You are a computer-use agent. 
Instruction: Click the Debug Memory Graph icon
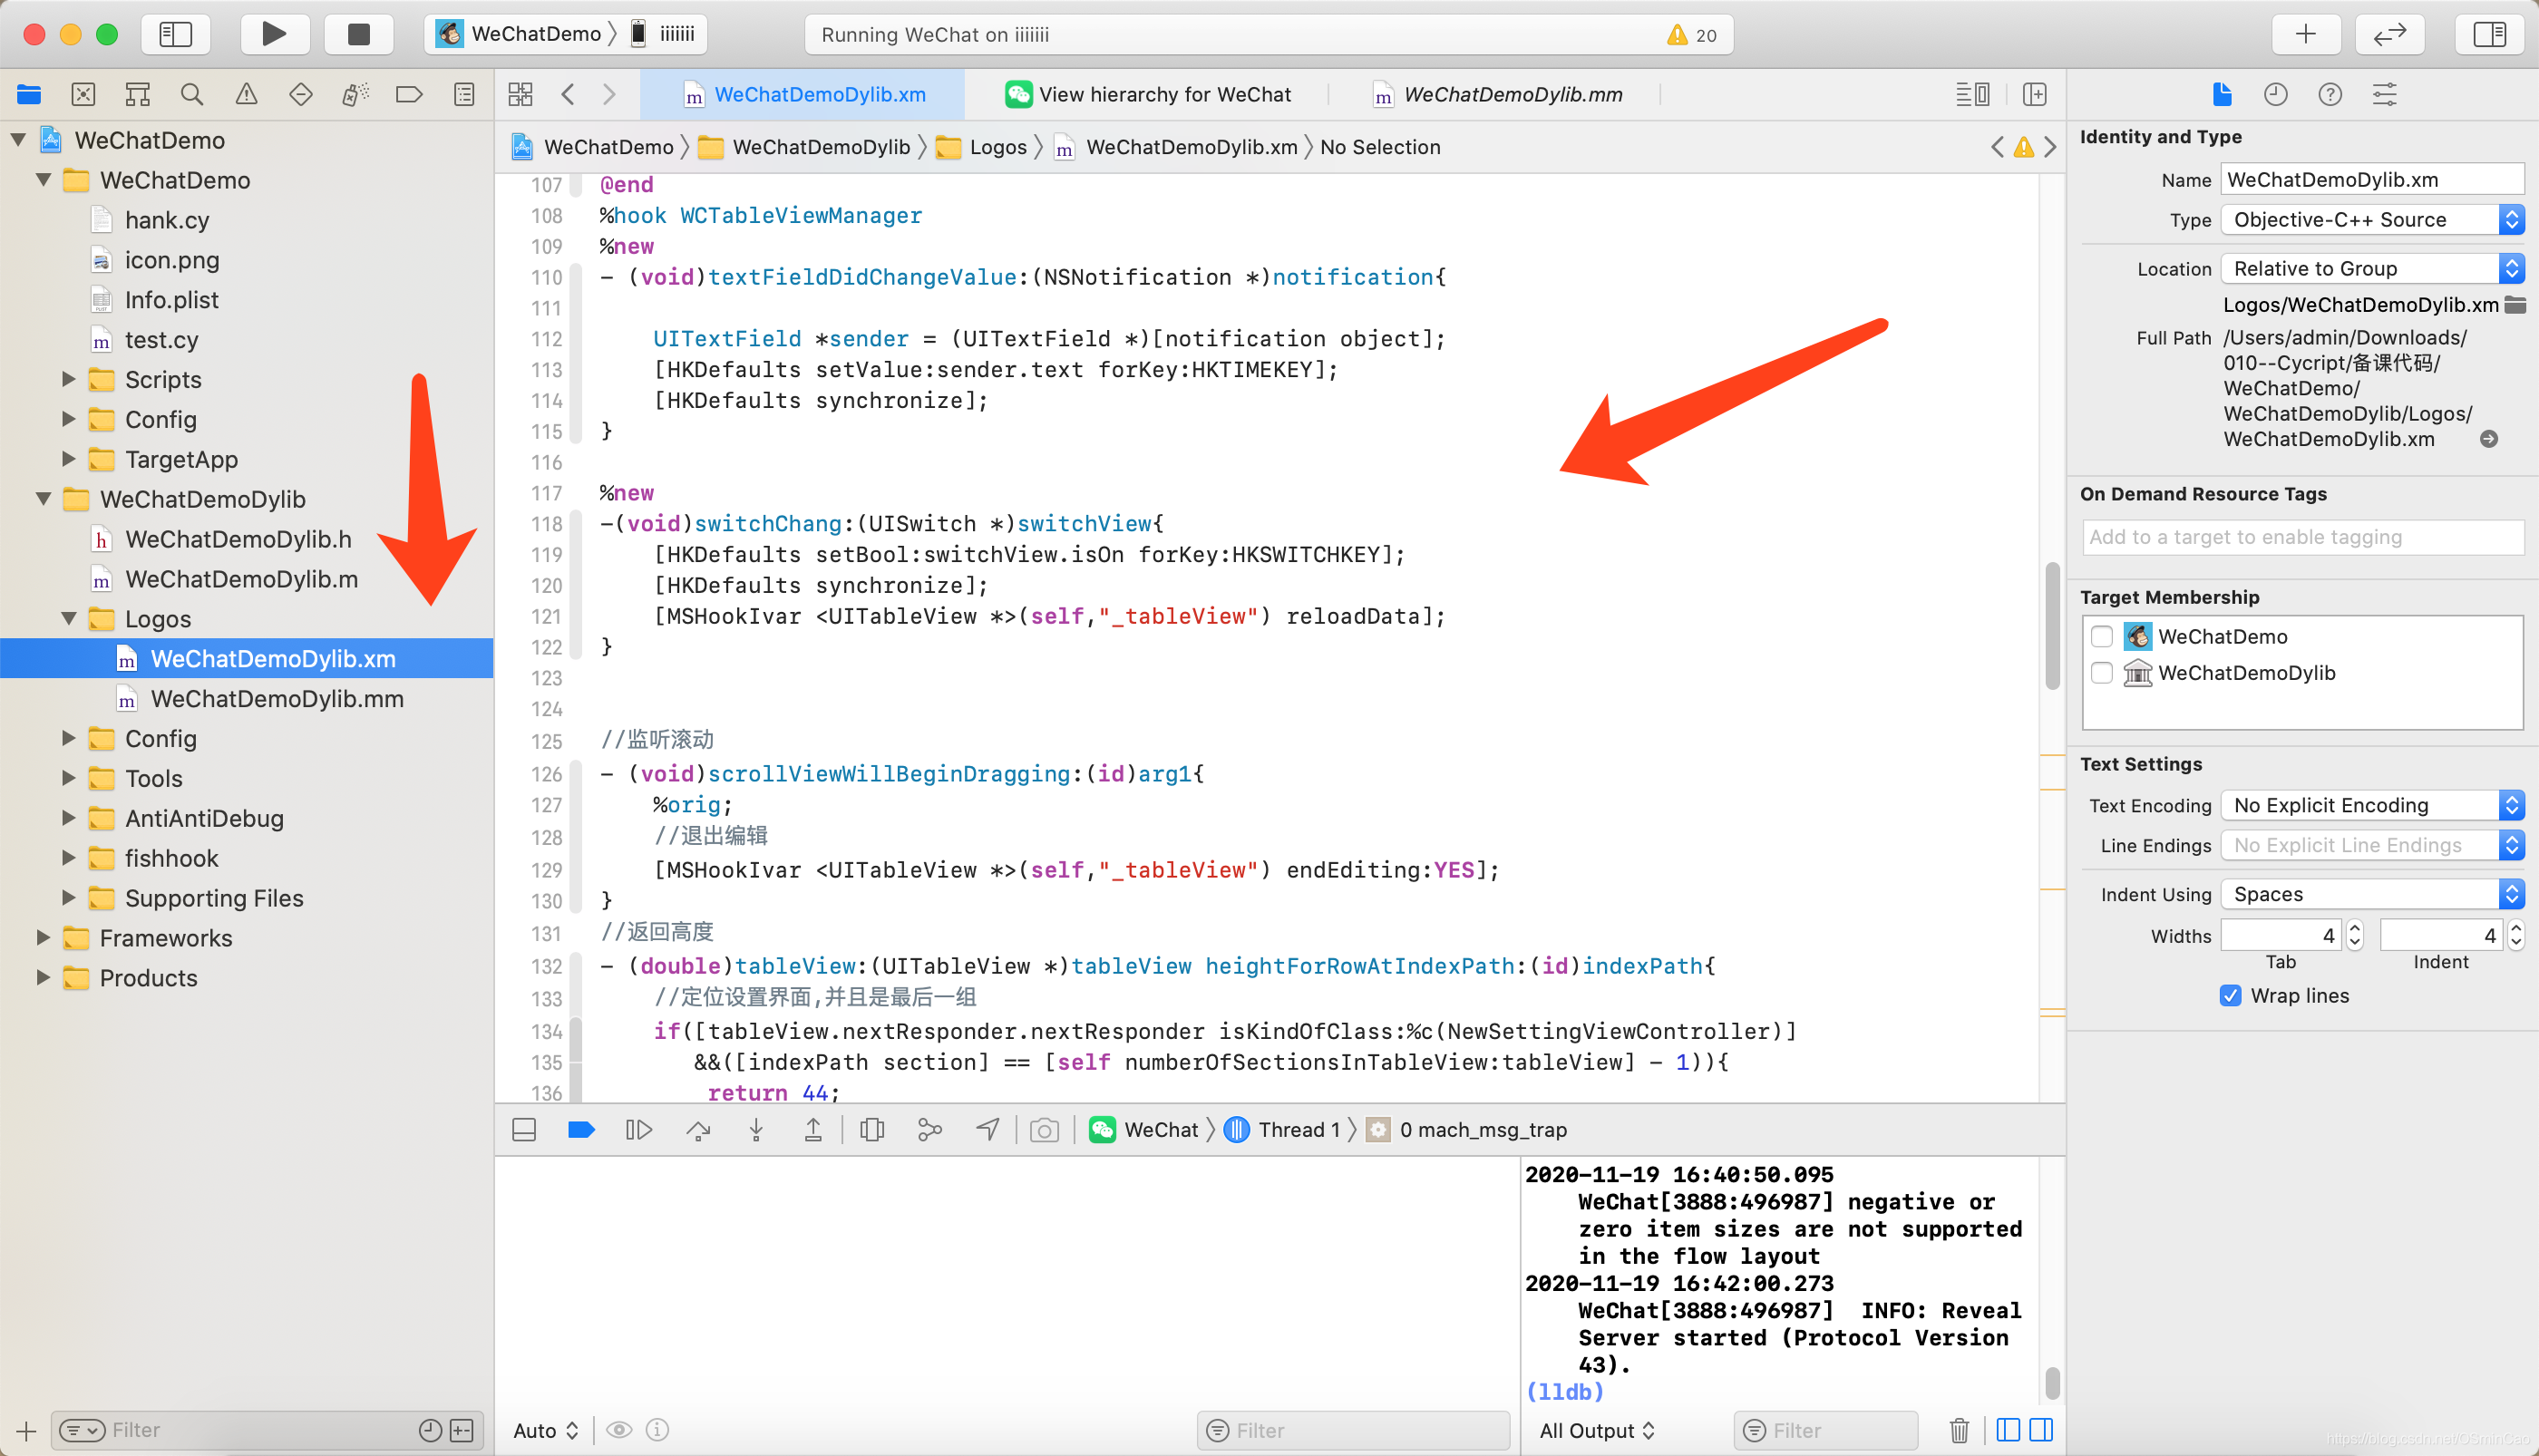pos(929,1130)
